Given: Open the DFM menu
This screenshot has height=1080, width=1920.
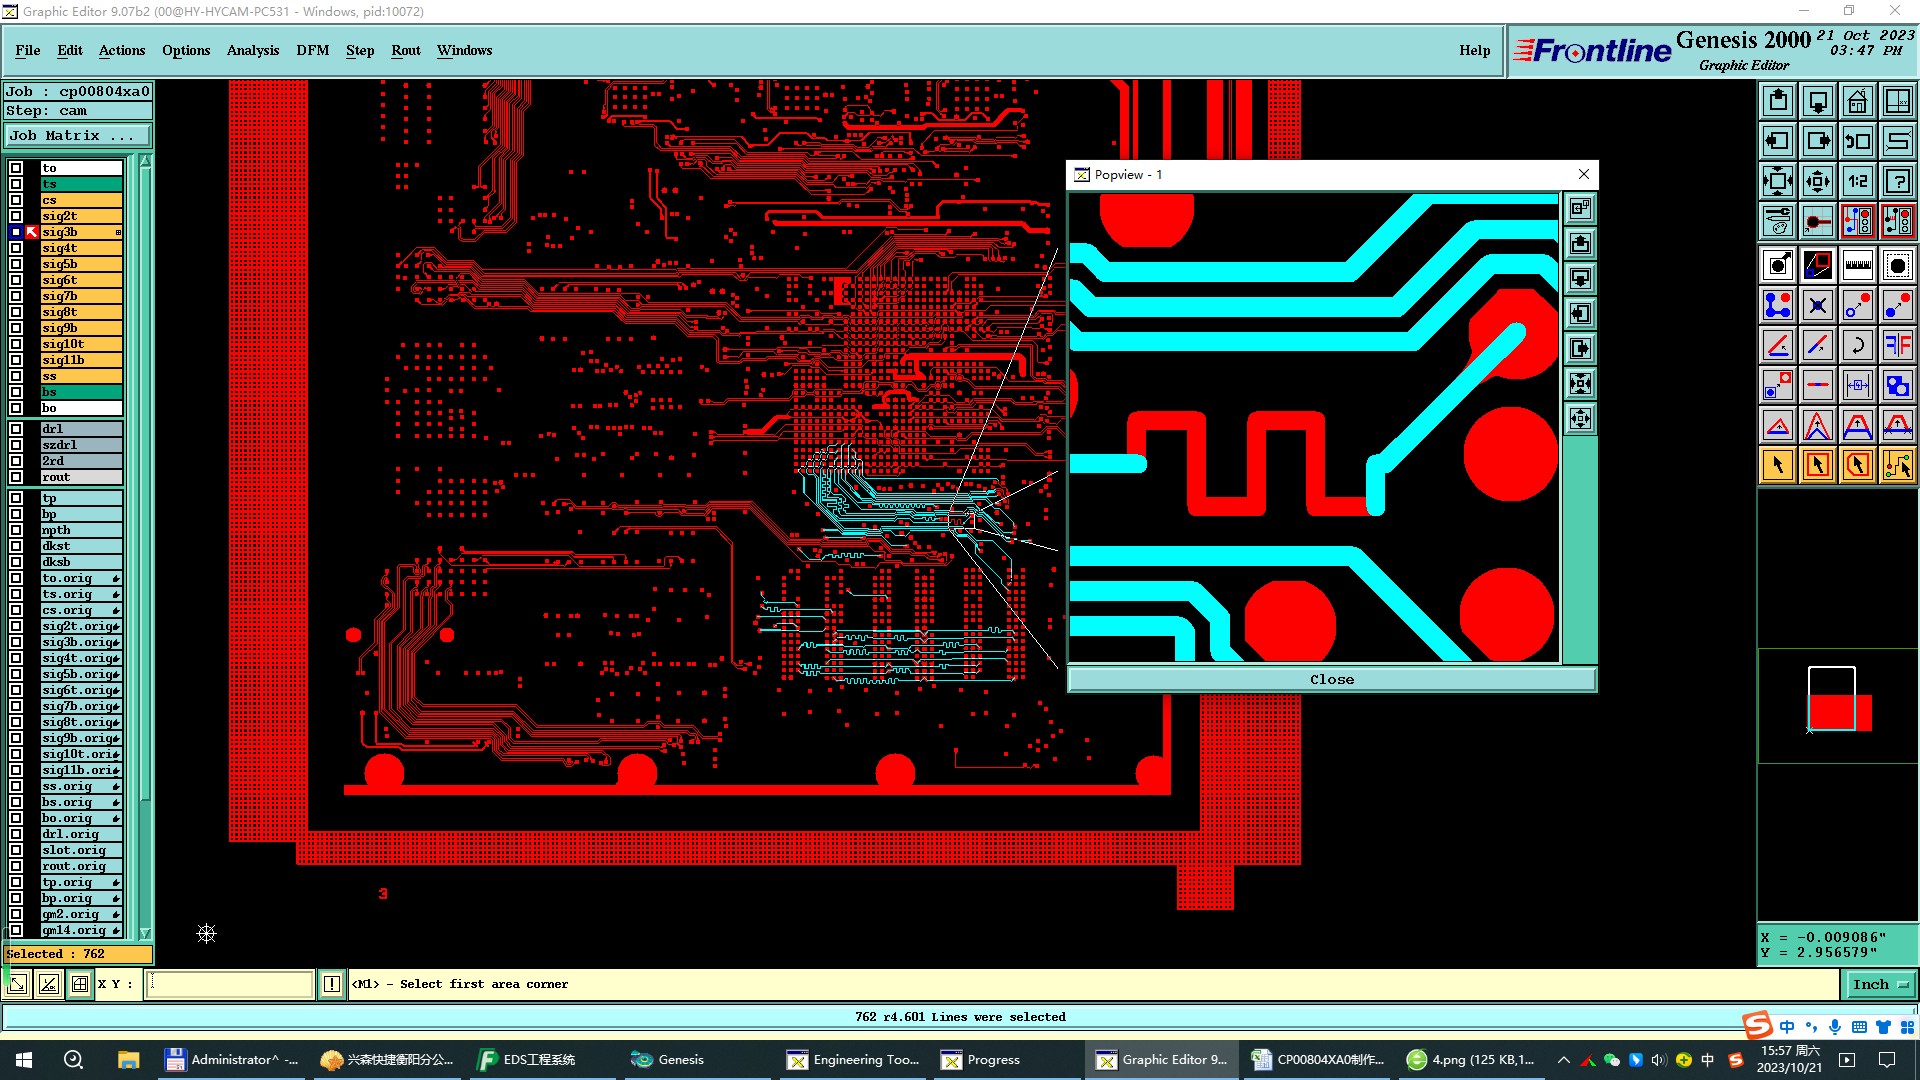Looking at the screenshot, I should [313, 50].
